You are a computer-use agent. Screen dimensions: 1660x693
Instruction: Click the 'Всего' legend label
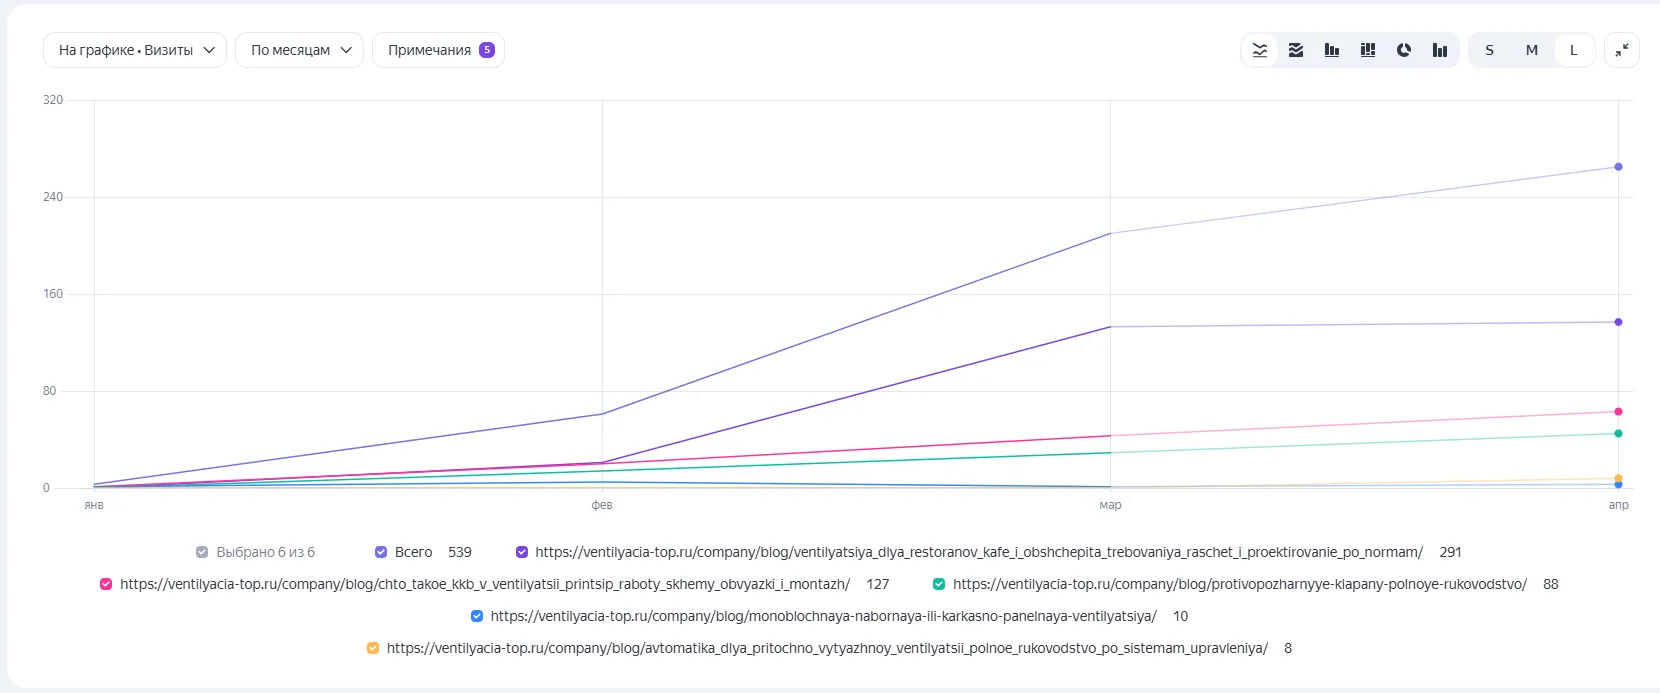(414, 552)
